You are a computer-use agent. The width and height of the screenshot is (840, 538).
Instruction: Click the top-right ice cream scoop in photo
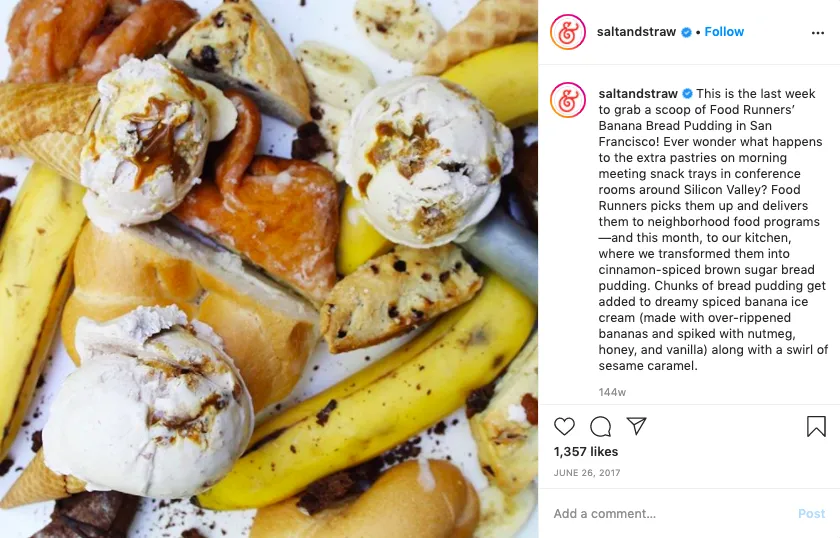click(x=424, y=160)
